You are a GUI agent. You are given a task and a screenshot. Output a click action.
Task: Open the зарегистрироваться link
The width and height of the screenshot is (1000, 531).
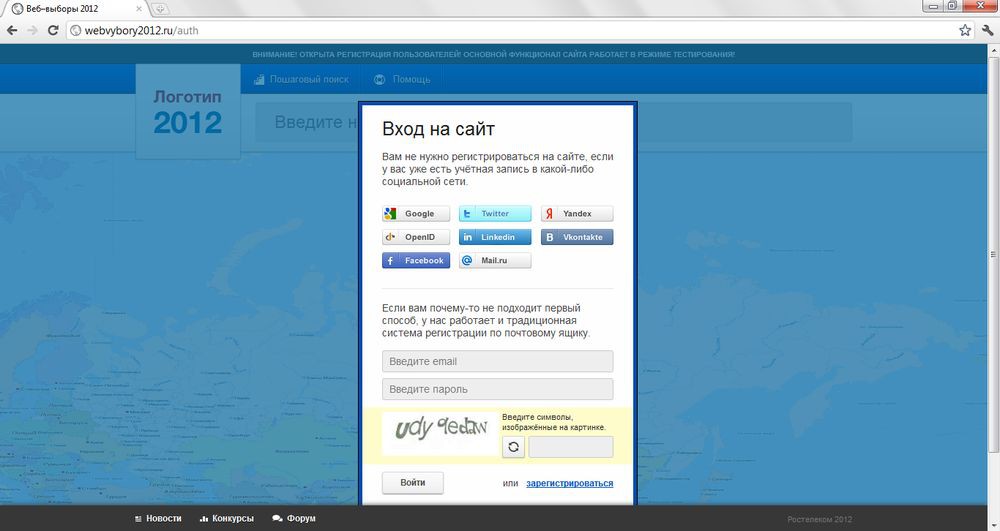click(569, 484)
